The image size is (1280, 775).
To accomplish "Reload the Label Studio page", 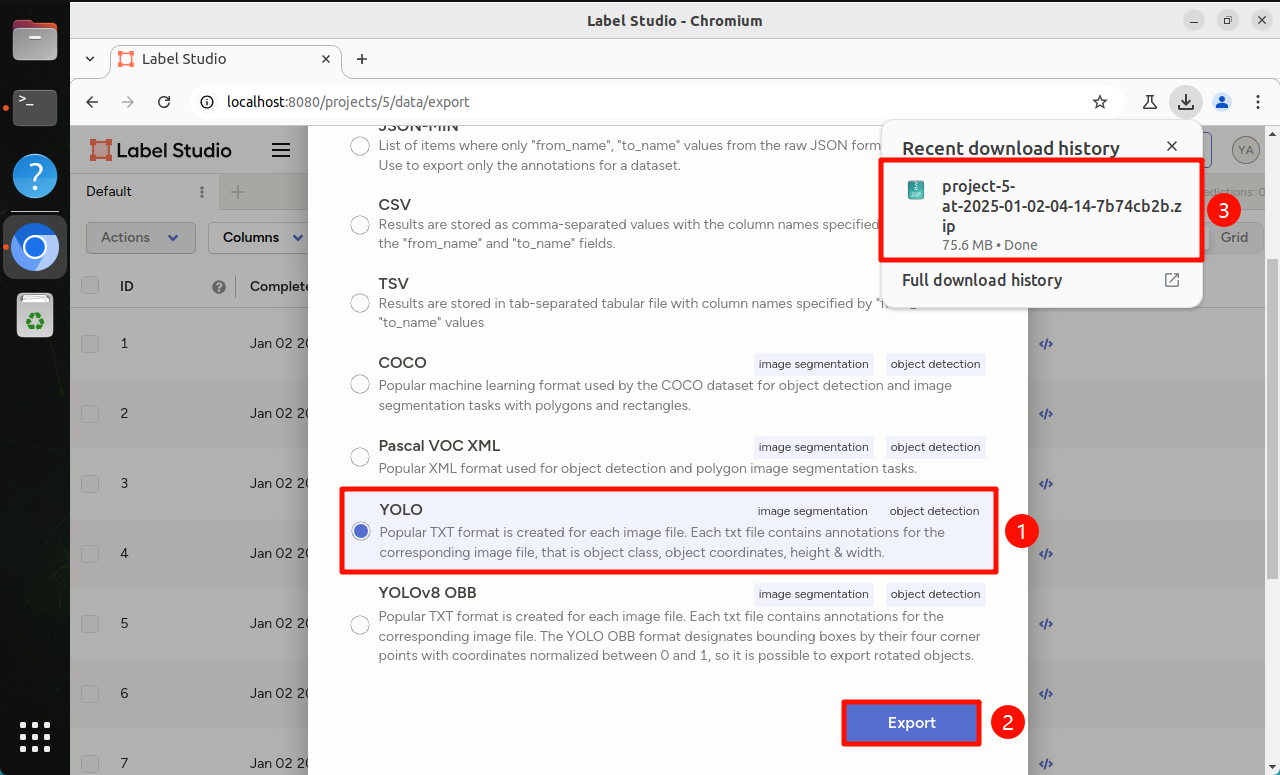I will coord(165,102).
